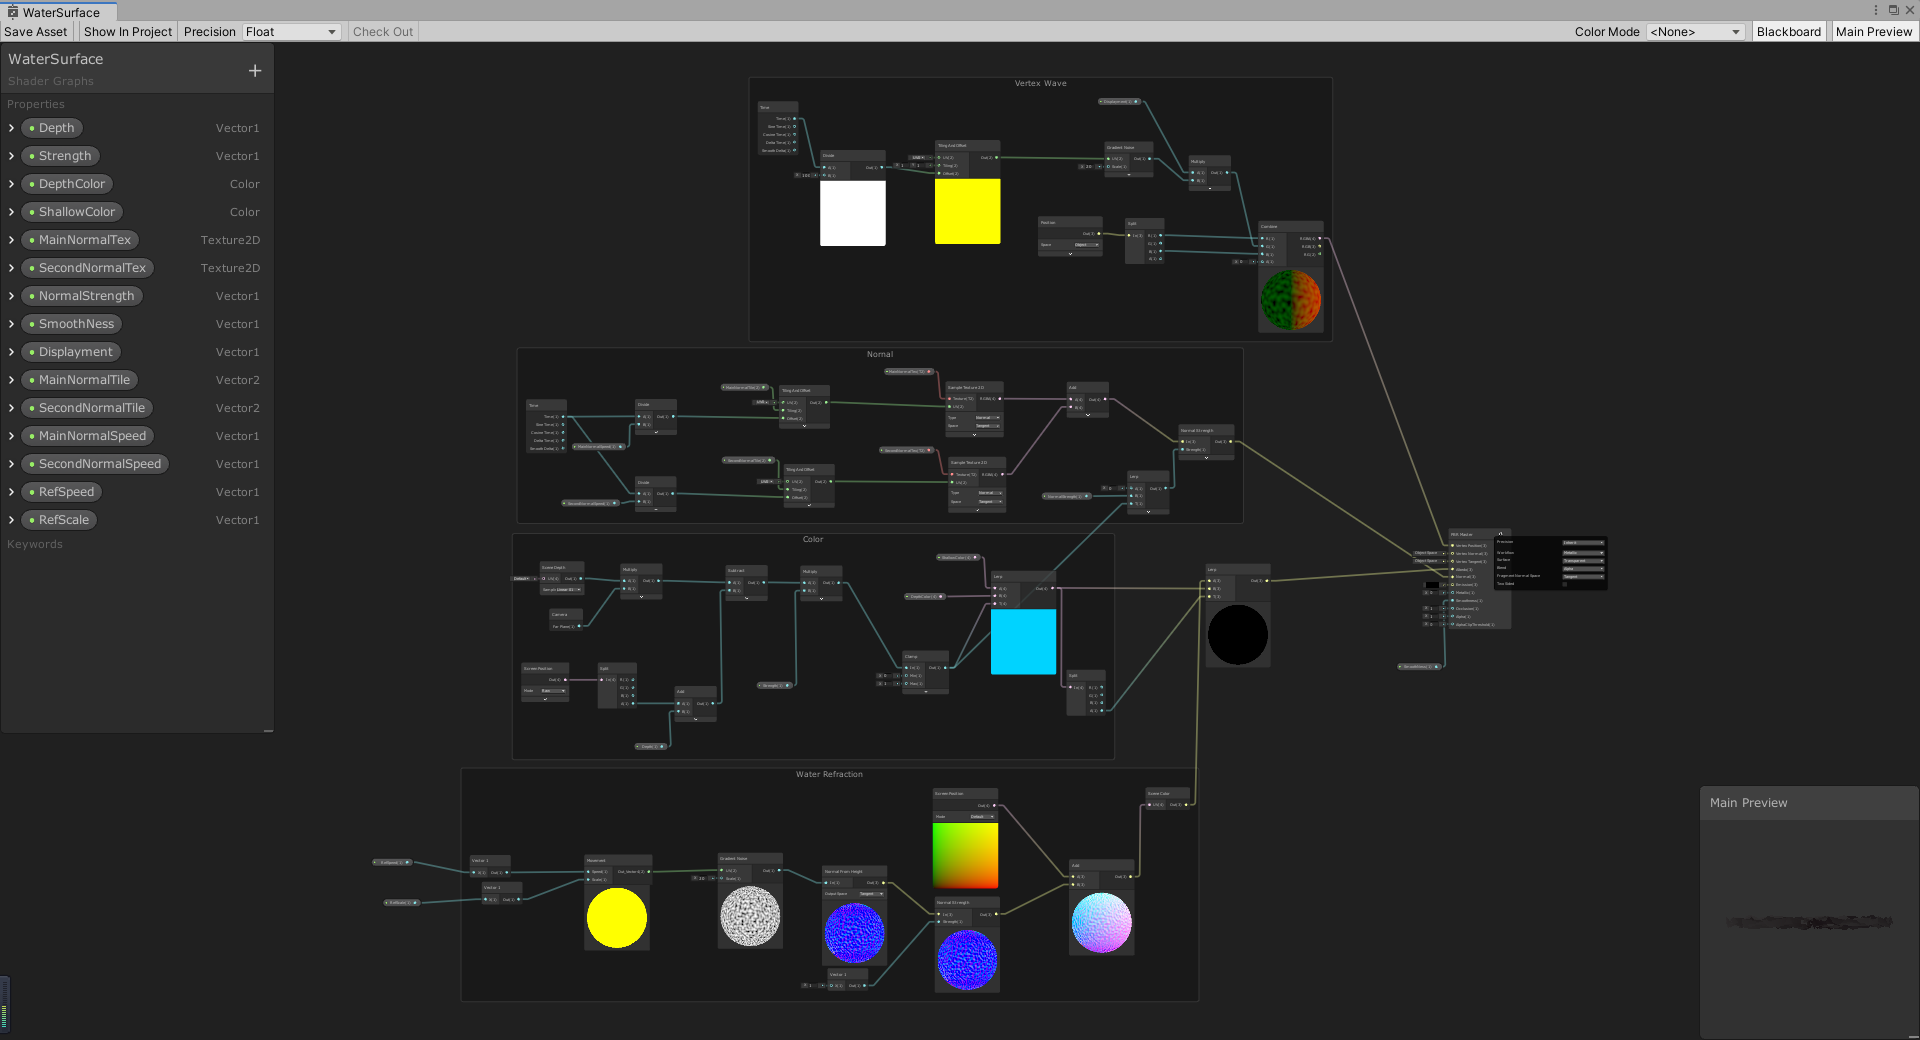Click the vertical ellipsis icon at top right

pyautogui.click(x=1876, y=10)
